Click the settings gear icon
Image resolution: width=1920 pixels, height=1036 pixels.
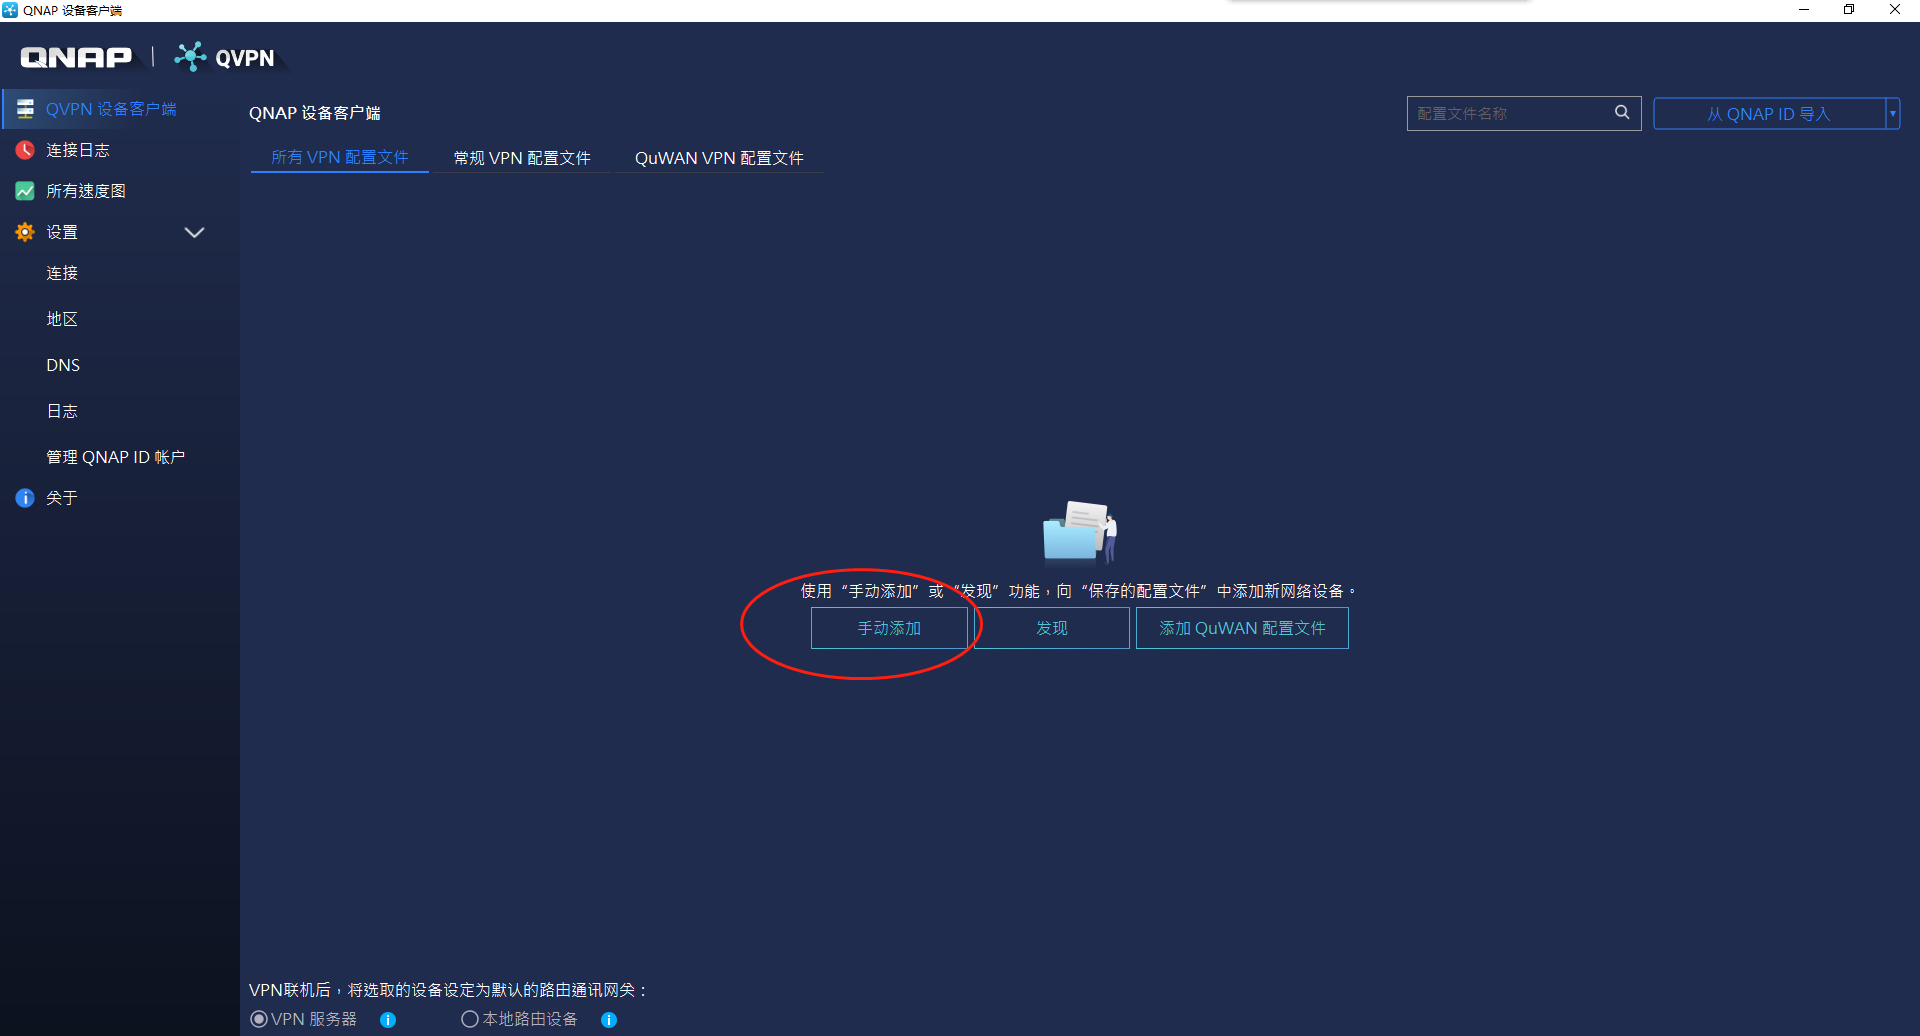coord(25,232)
